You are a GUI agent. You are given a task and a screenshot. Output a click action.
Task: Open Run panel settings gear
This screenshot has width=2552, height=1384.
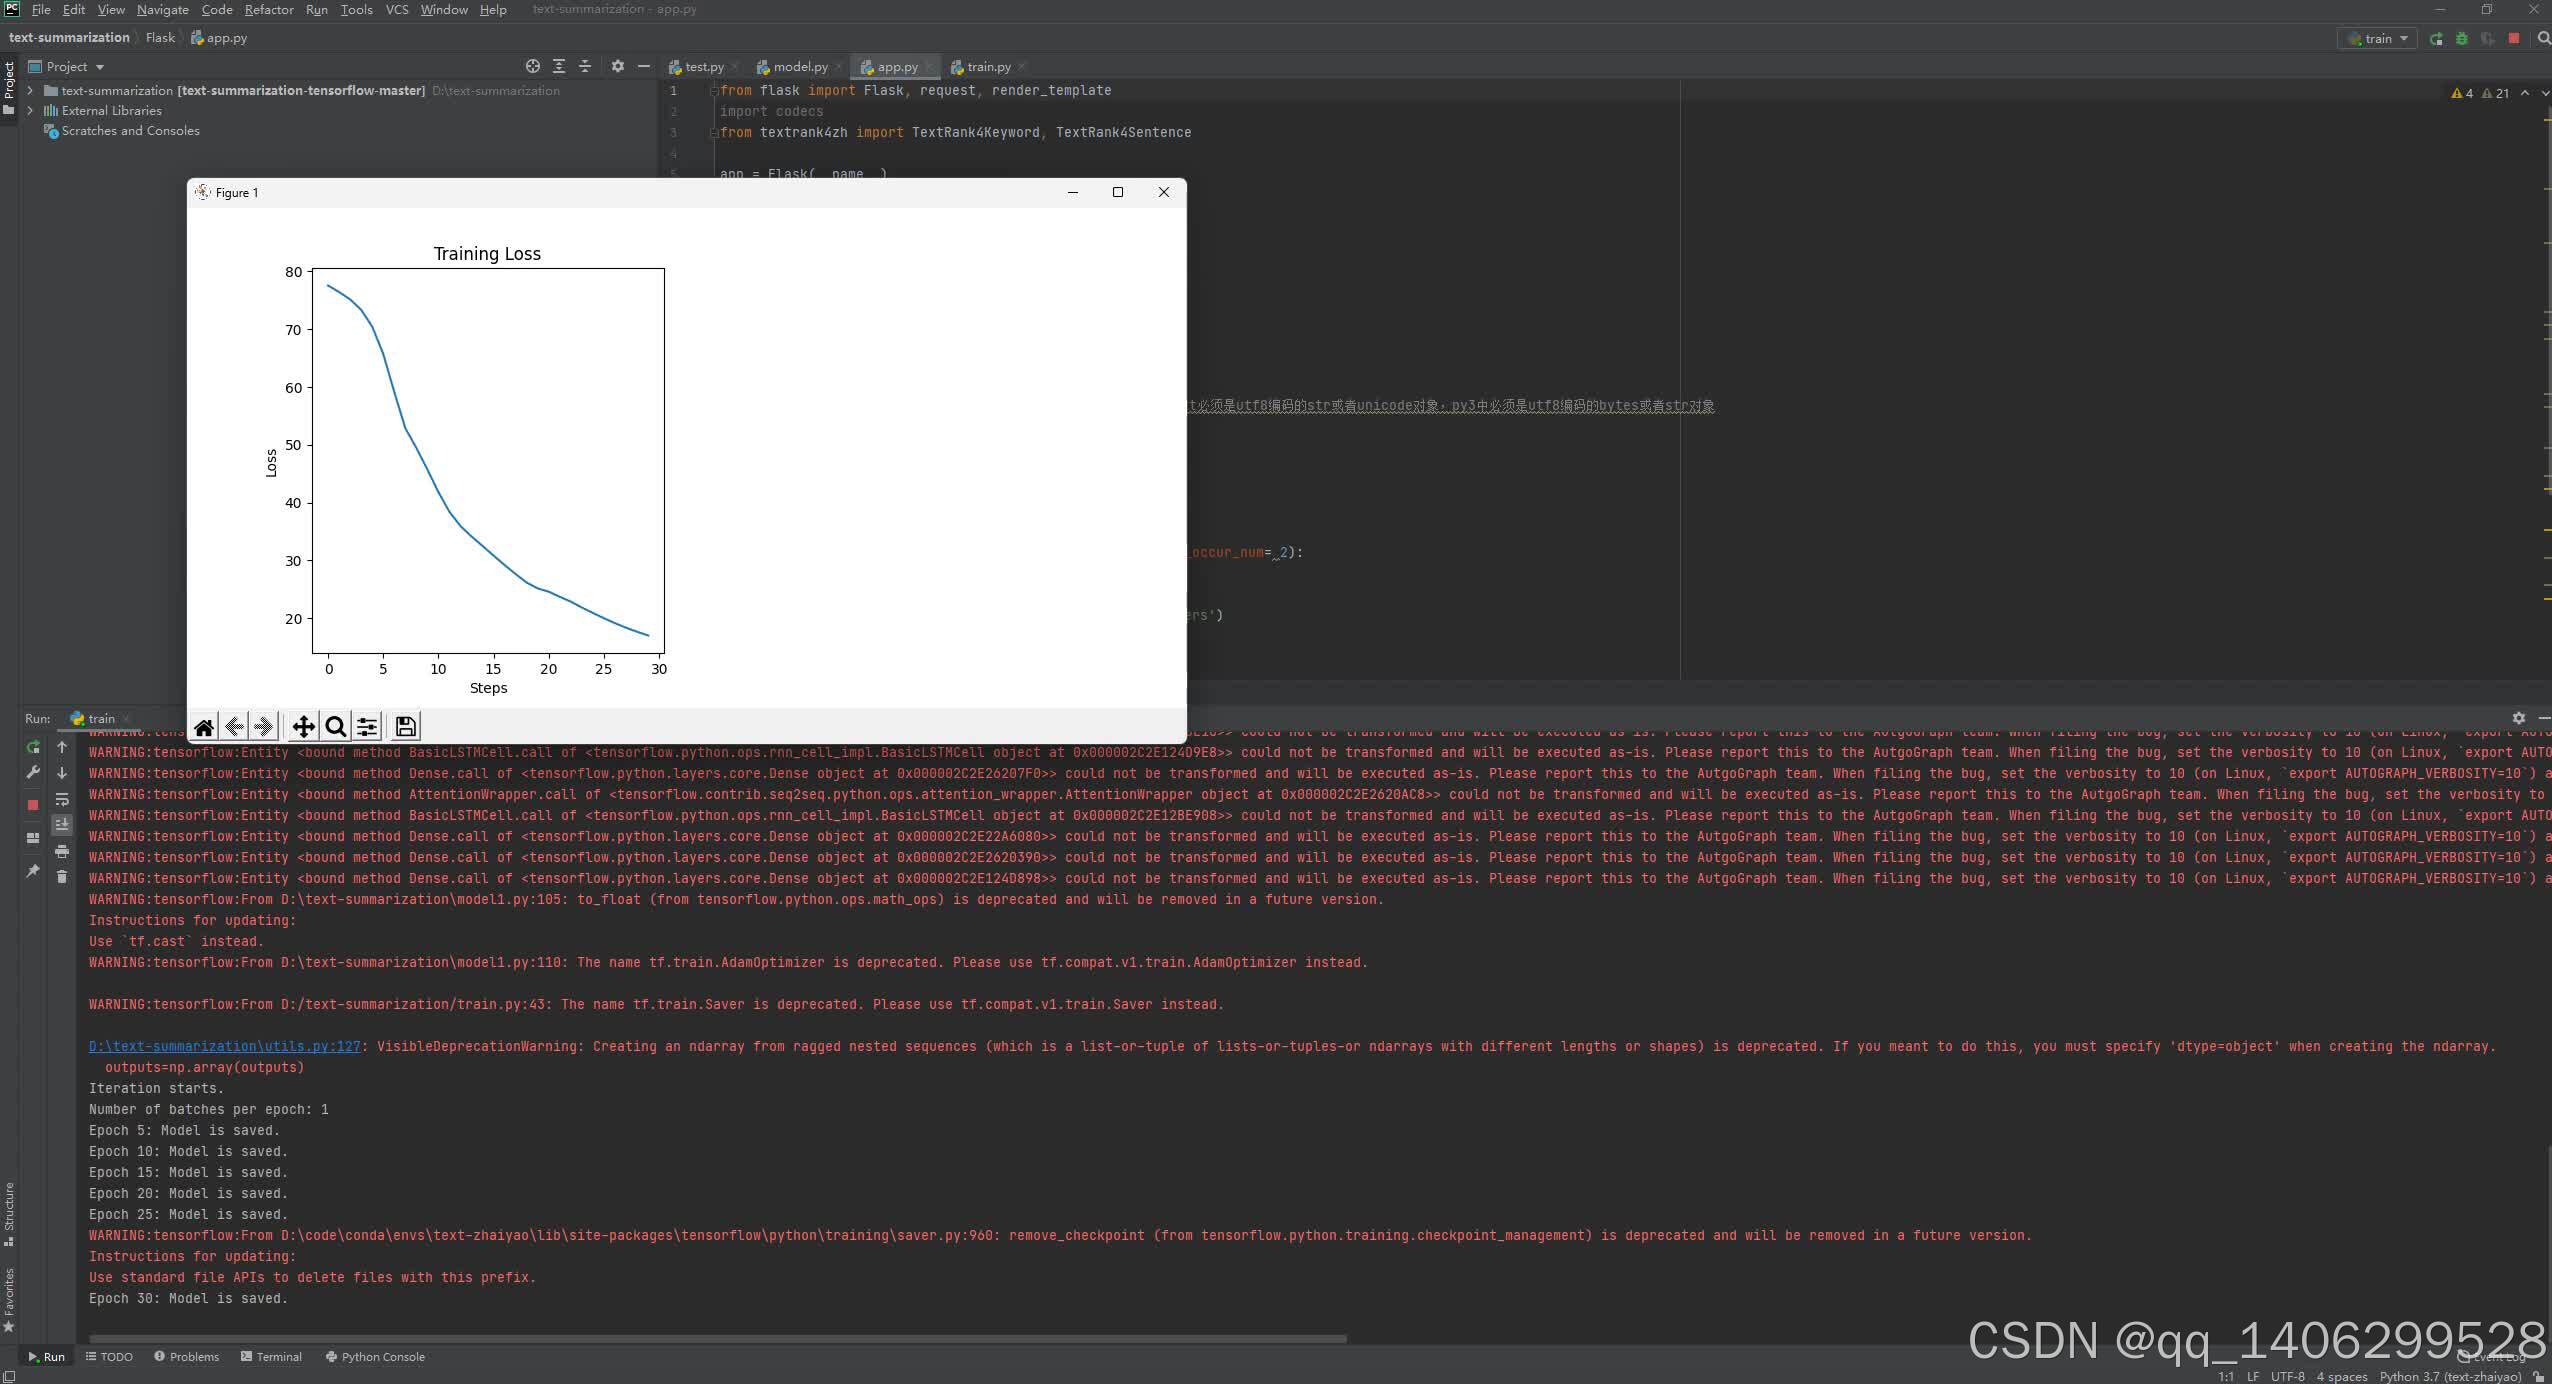(2519, 718)
